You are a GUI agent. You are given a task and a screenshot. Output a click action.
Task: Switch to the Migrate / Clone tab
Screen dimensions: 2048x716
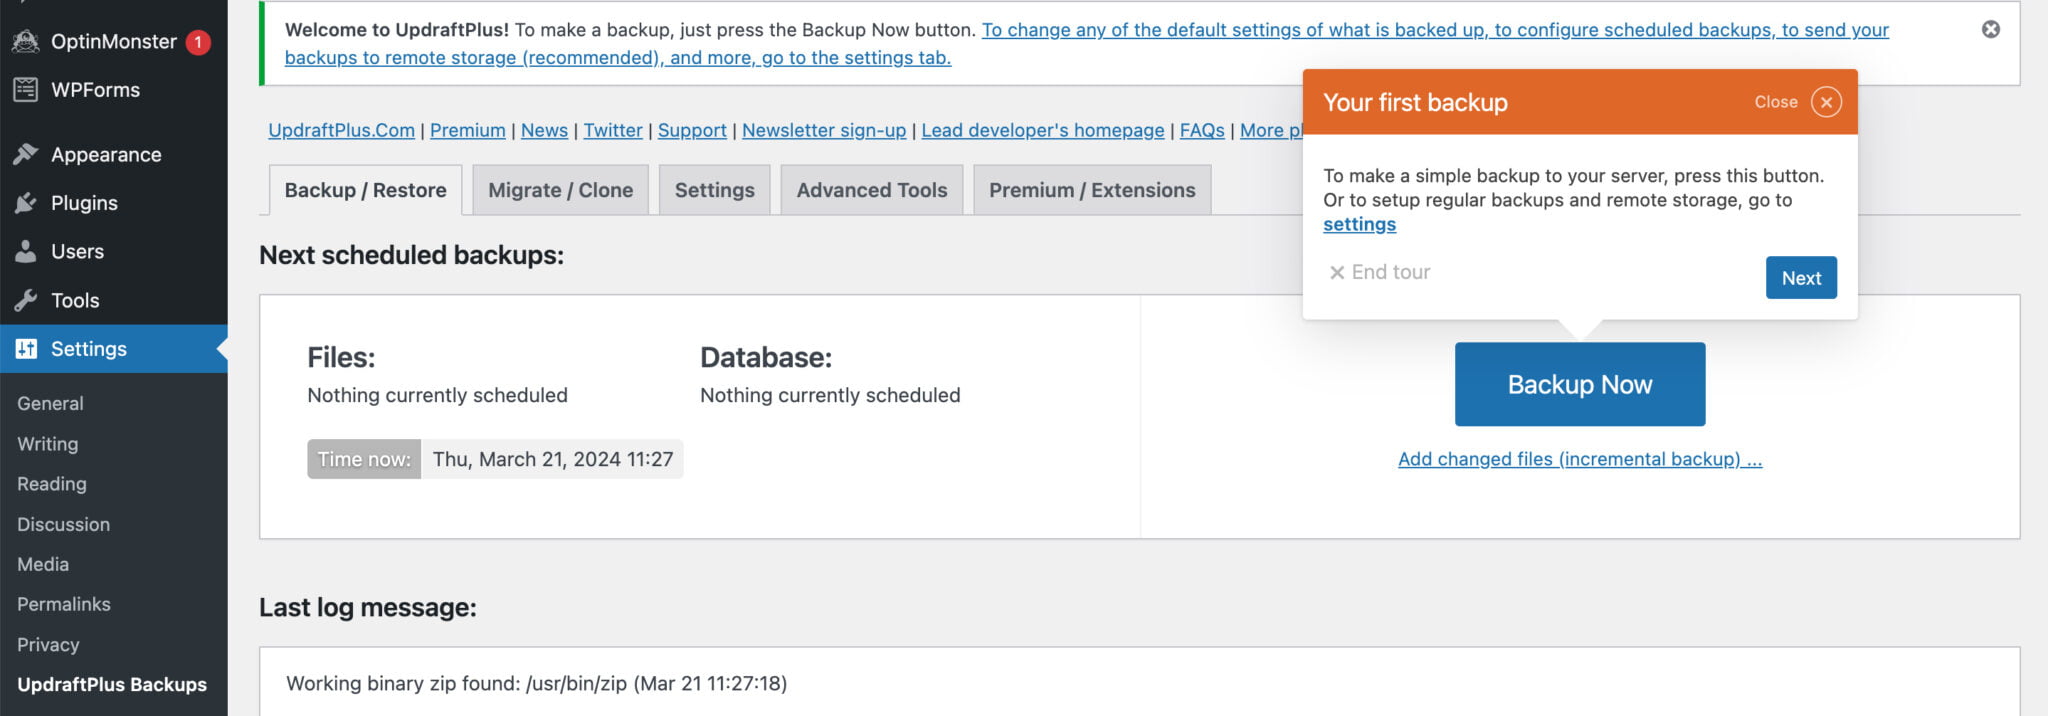(x=560, y=190)
